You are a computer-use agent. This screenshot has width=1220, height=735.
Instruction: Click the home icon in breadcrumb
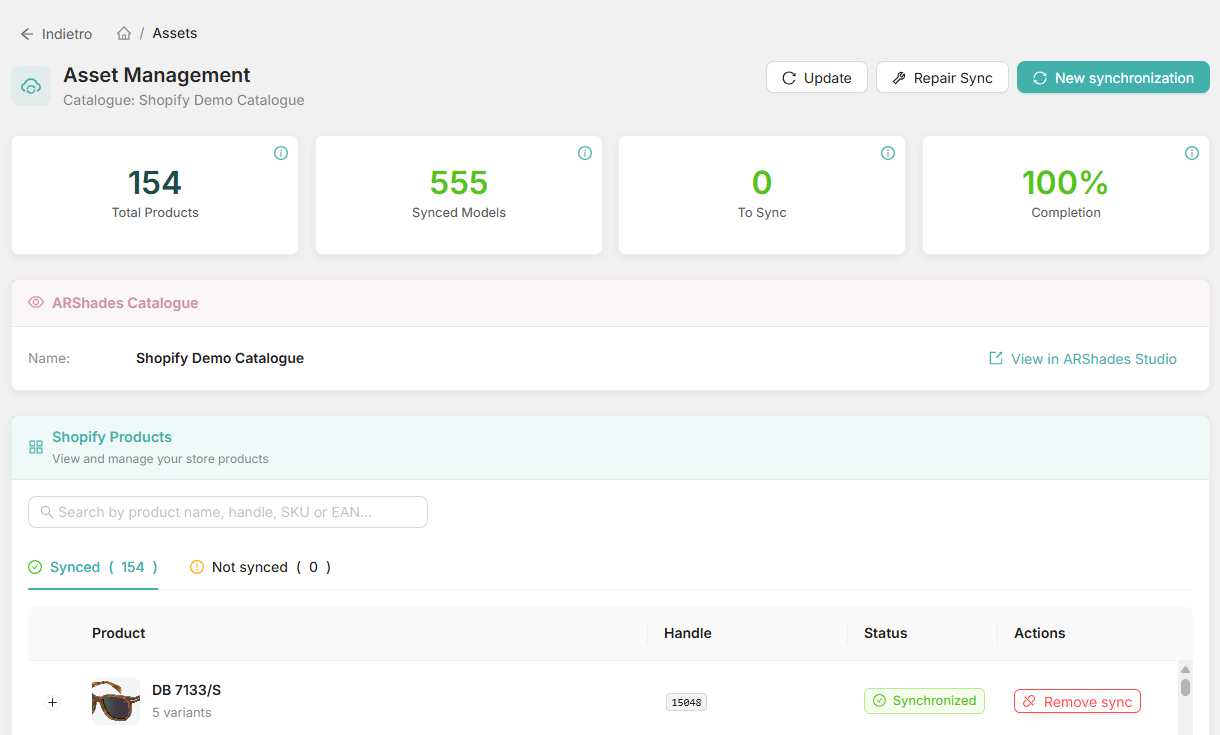[124, 34]
